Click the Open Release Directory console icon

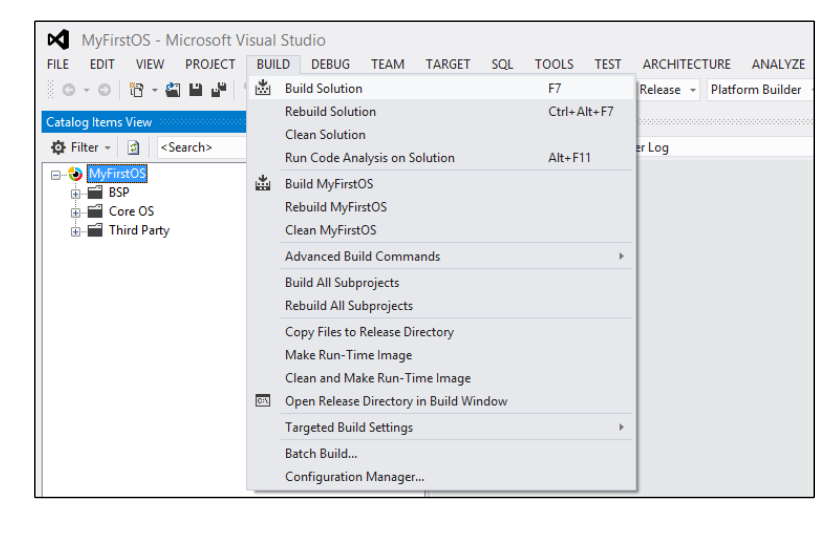pos(263,401)
